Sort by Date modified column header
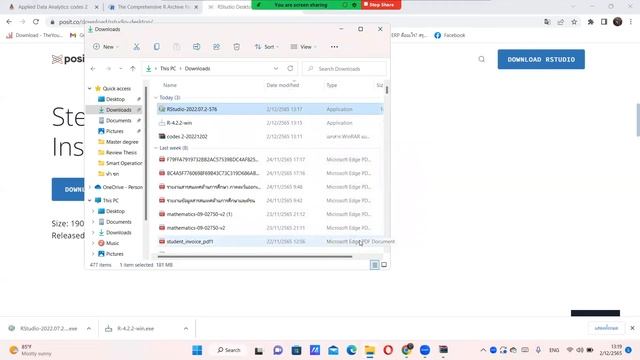Viewport: 640px width, 360px height. [283, 85]
